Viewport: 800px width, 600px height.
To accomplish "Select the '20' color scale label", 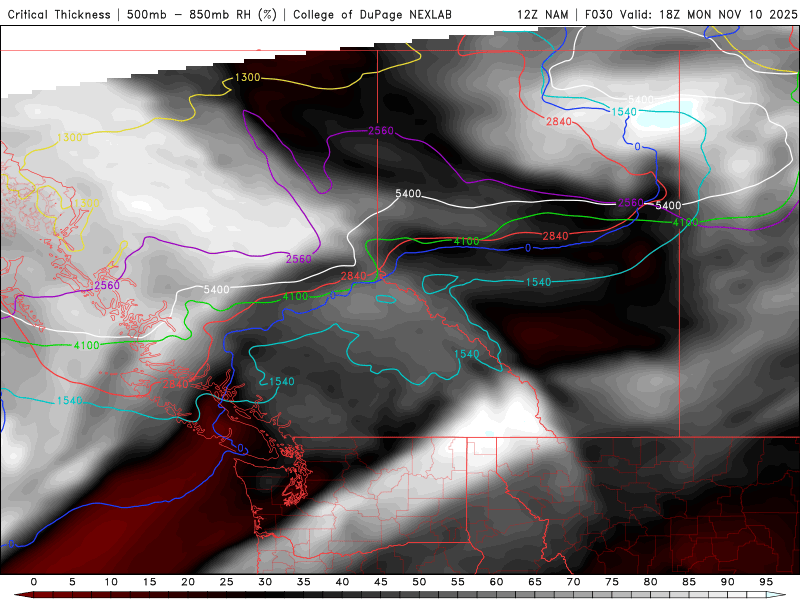I will click(x=188, y=582).
